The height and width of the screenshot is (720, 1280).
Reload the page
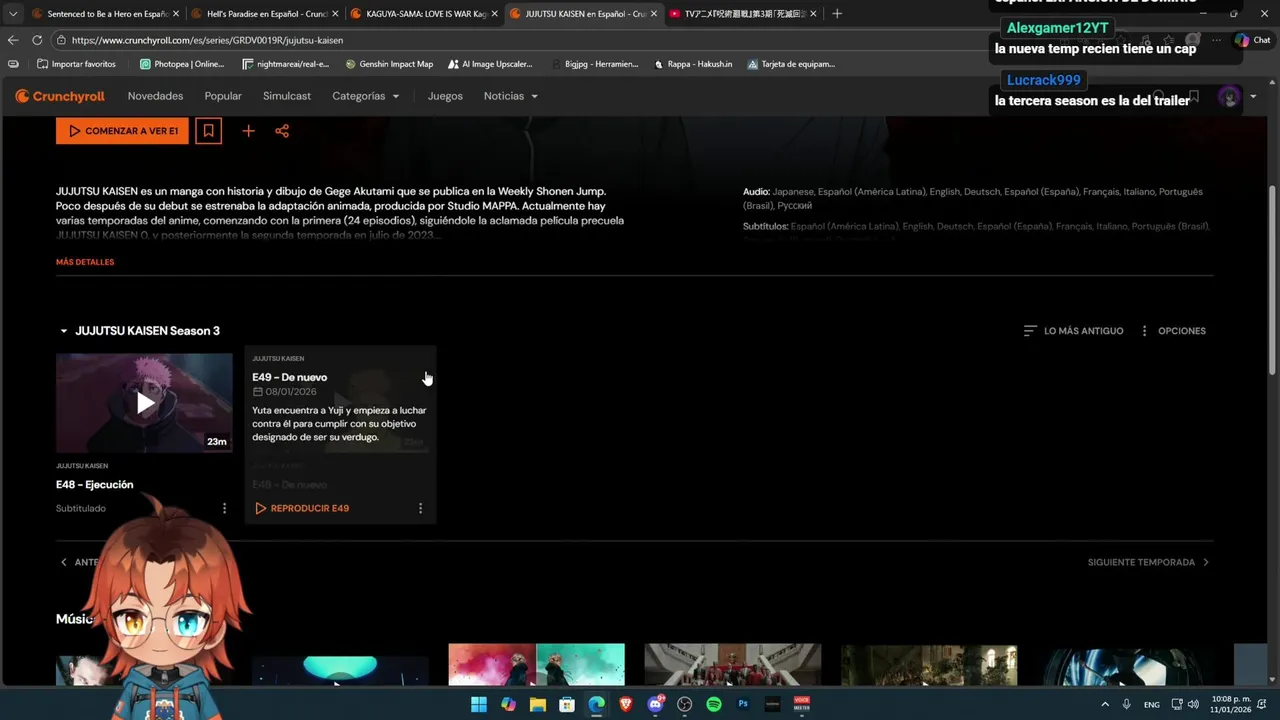coord(37,40)
